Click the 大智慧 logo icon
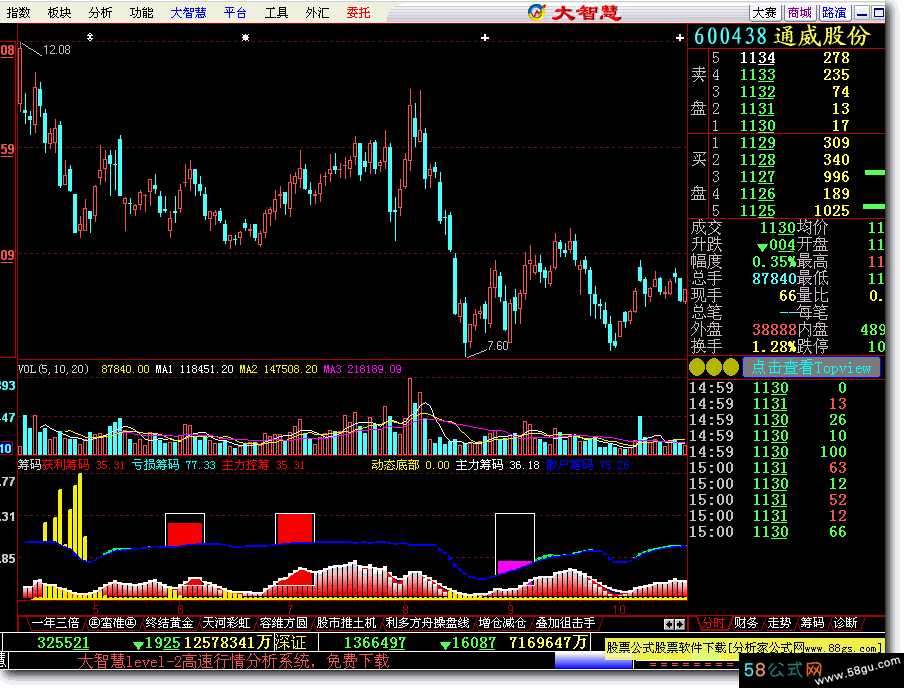The image size is (904, 688). (x=536, y=12)
